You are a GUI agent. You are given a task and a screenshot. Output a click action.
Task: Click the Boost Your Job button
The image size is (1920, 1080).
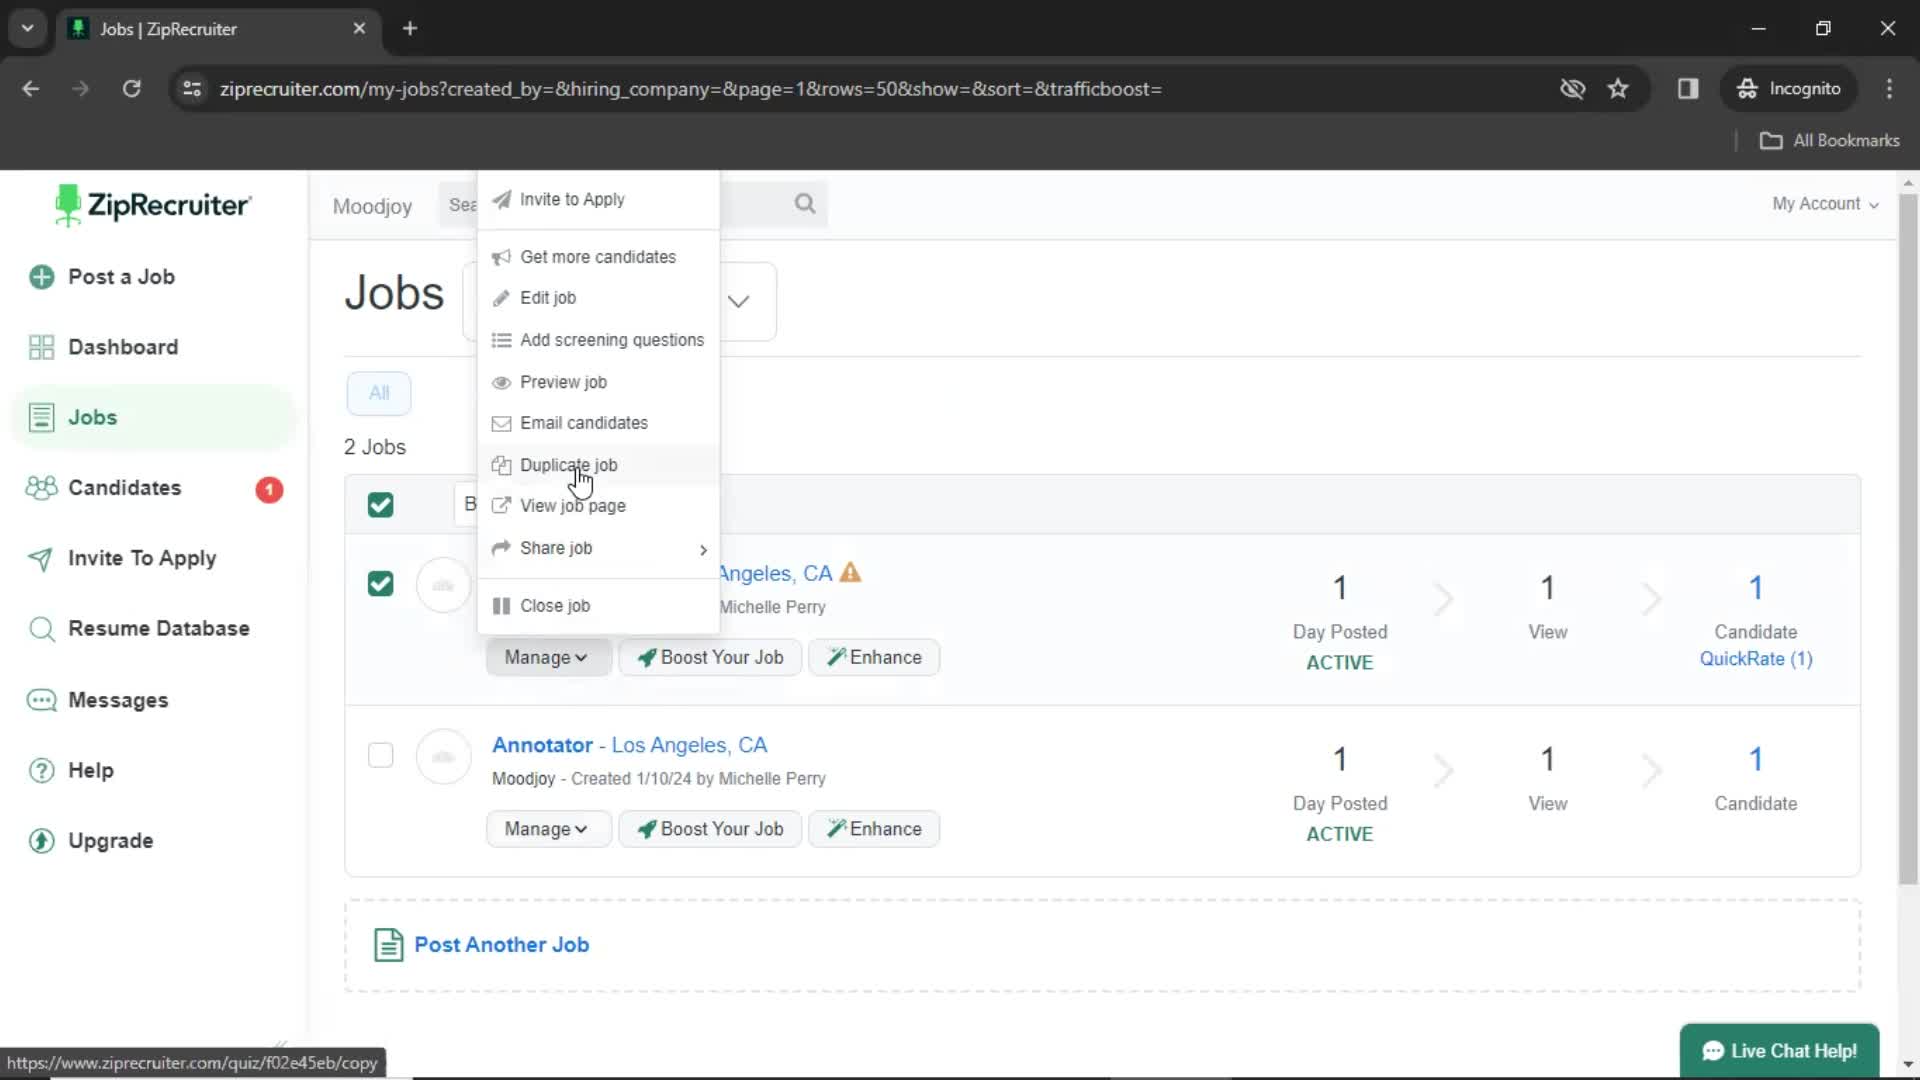[712, 657]
